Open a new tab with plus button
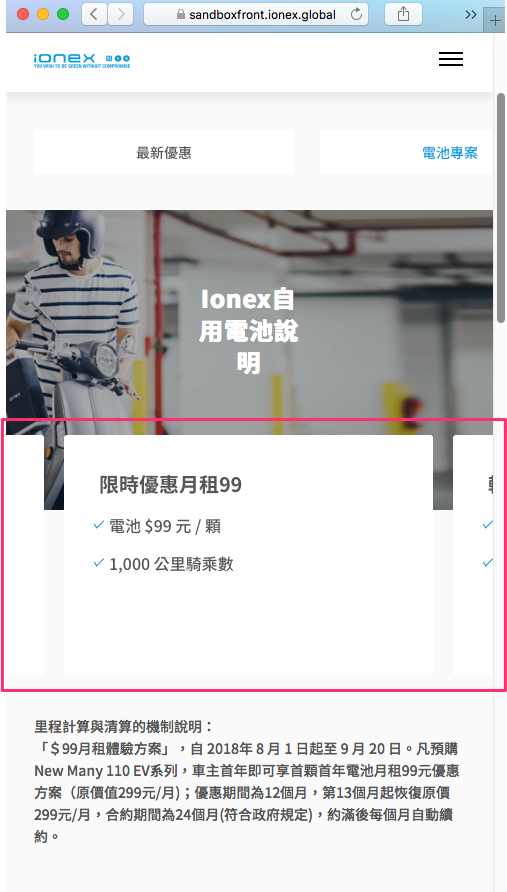Viewport: 507px width, 892px height. [495, 20]
